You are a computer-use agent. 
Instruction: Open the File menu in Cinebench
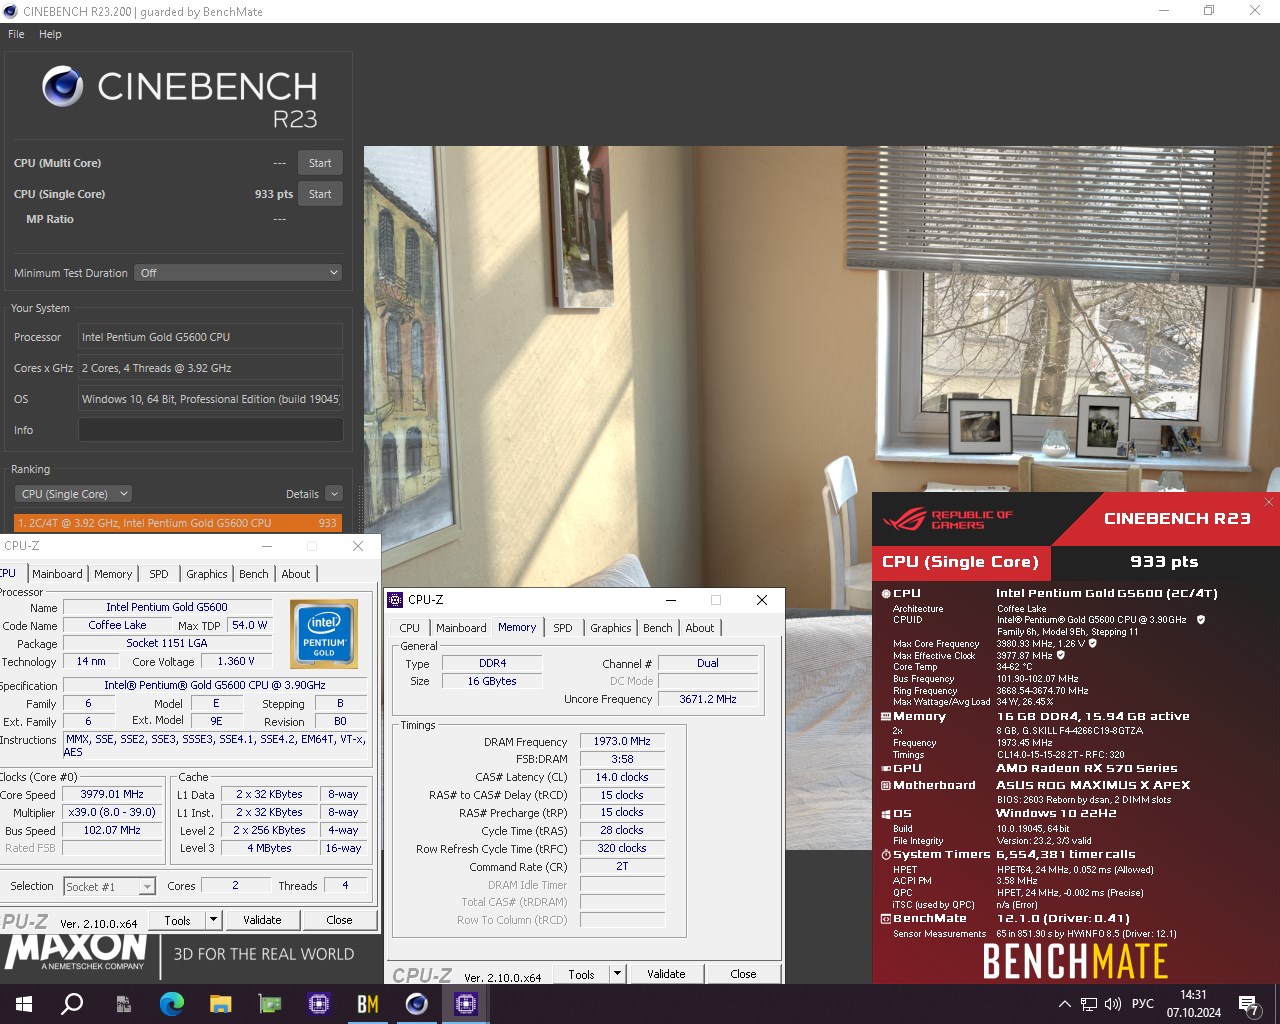(16, 34)
